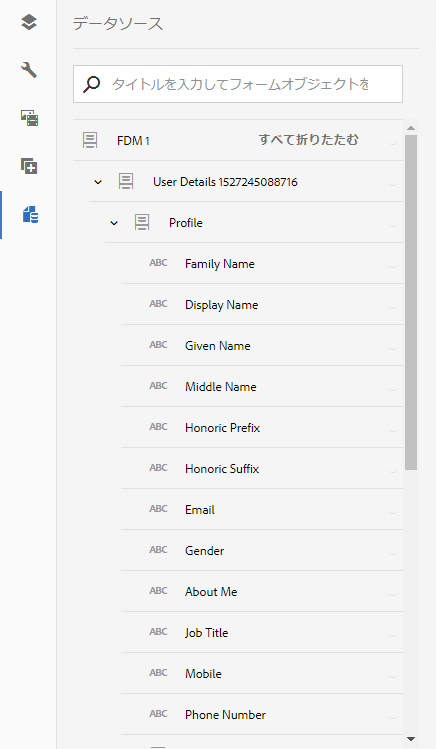Select the Gender field

tap(262, 551)
